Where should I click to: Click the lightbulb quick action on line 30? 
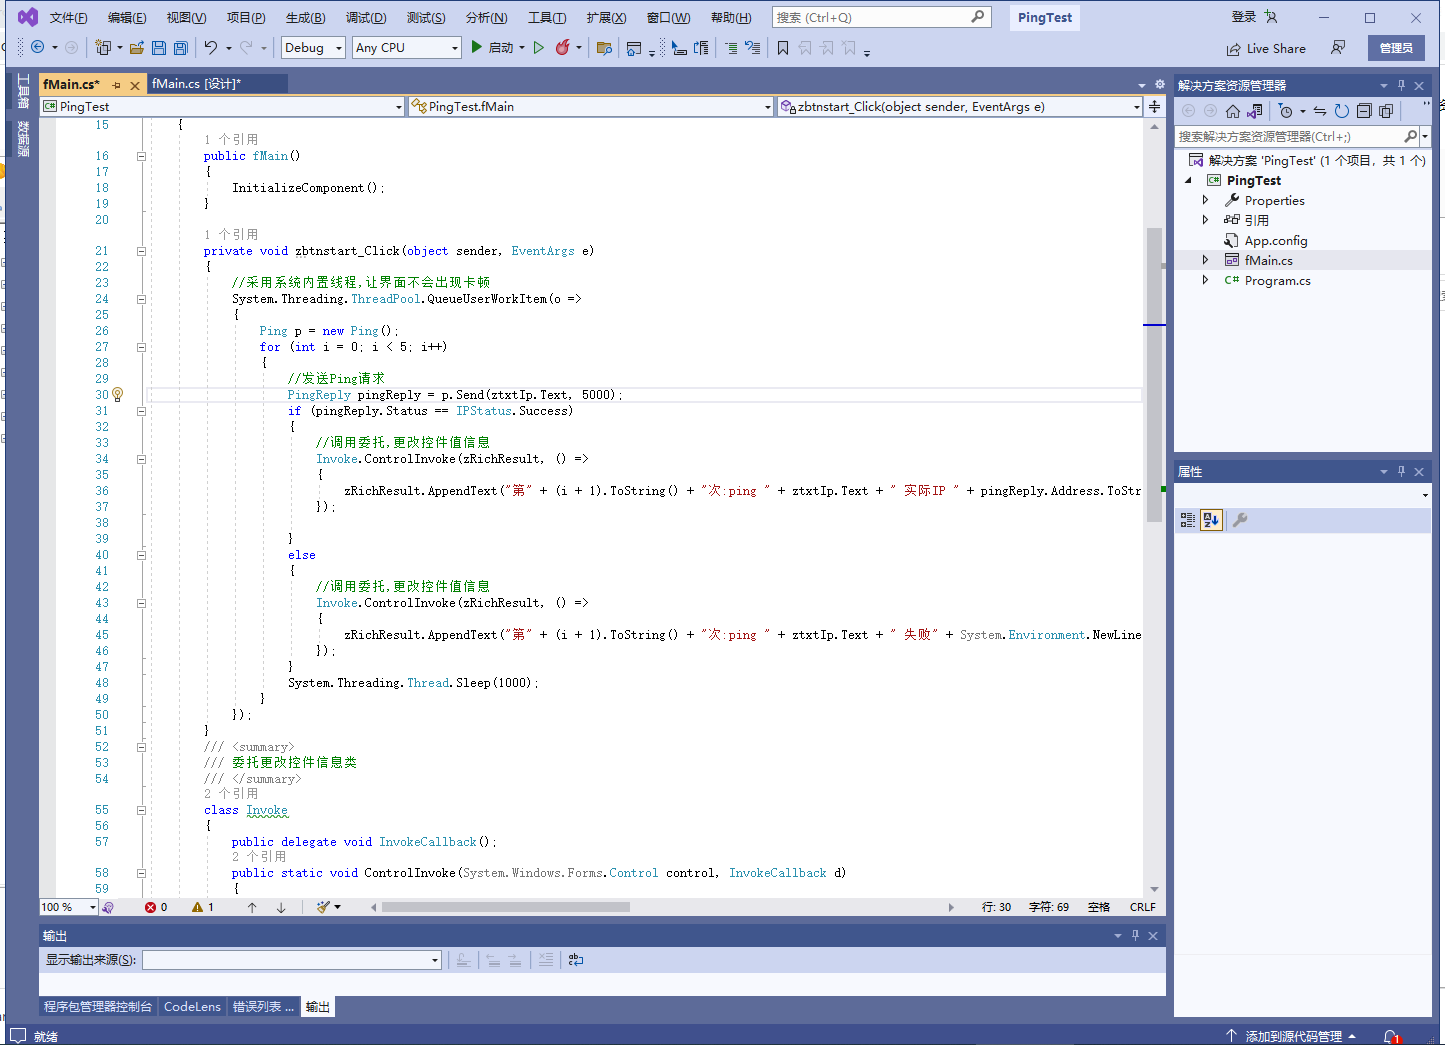117,394
